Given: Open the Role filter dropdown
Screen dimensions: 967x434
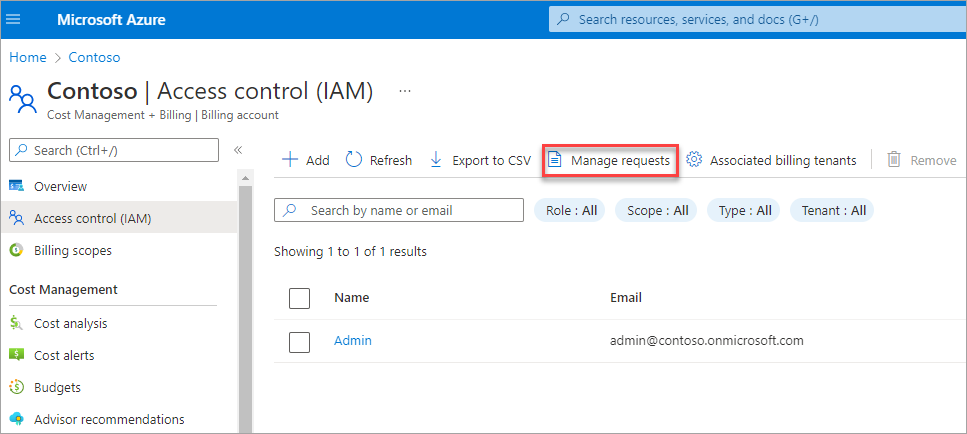Looking at the screenshot, I should (569, 210).
